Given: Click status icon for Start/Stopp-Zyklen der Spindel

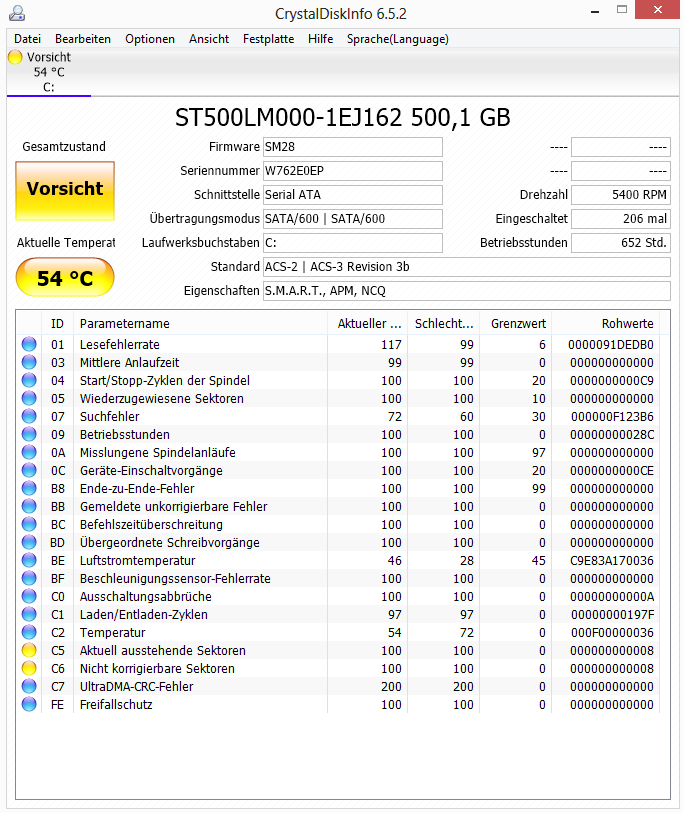Looking at the screenshot, I should click(x=29, y=380).
